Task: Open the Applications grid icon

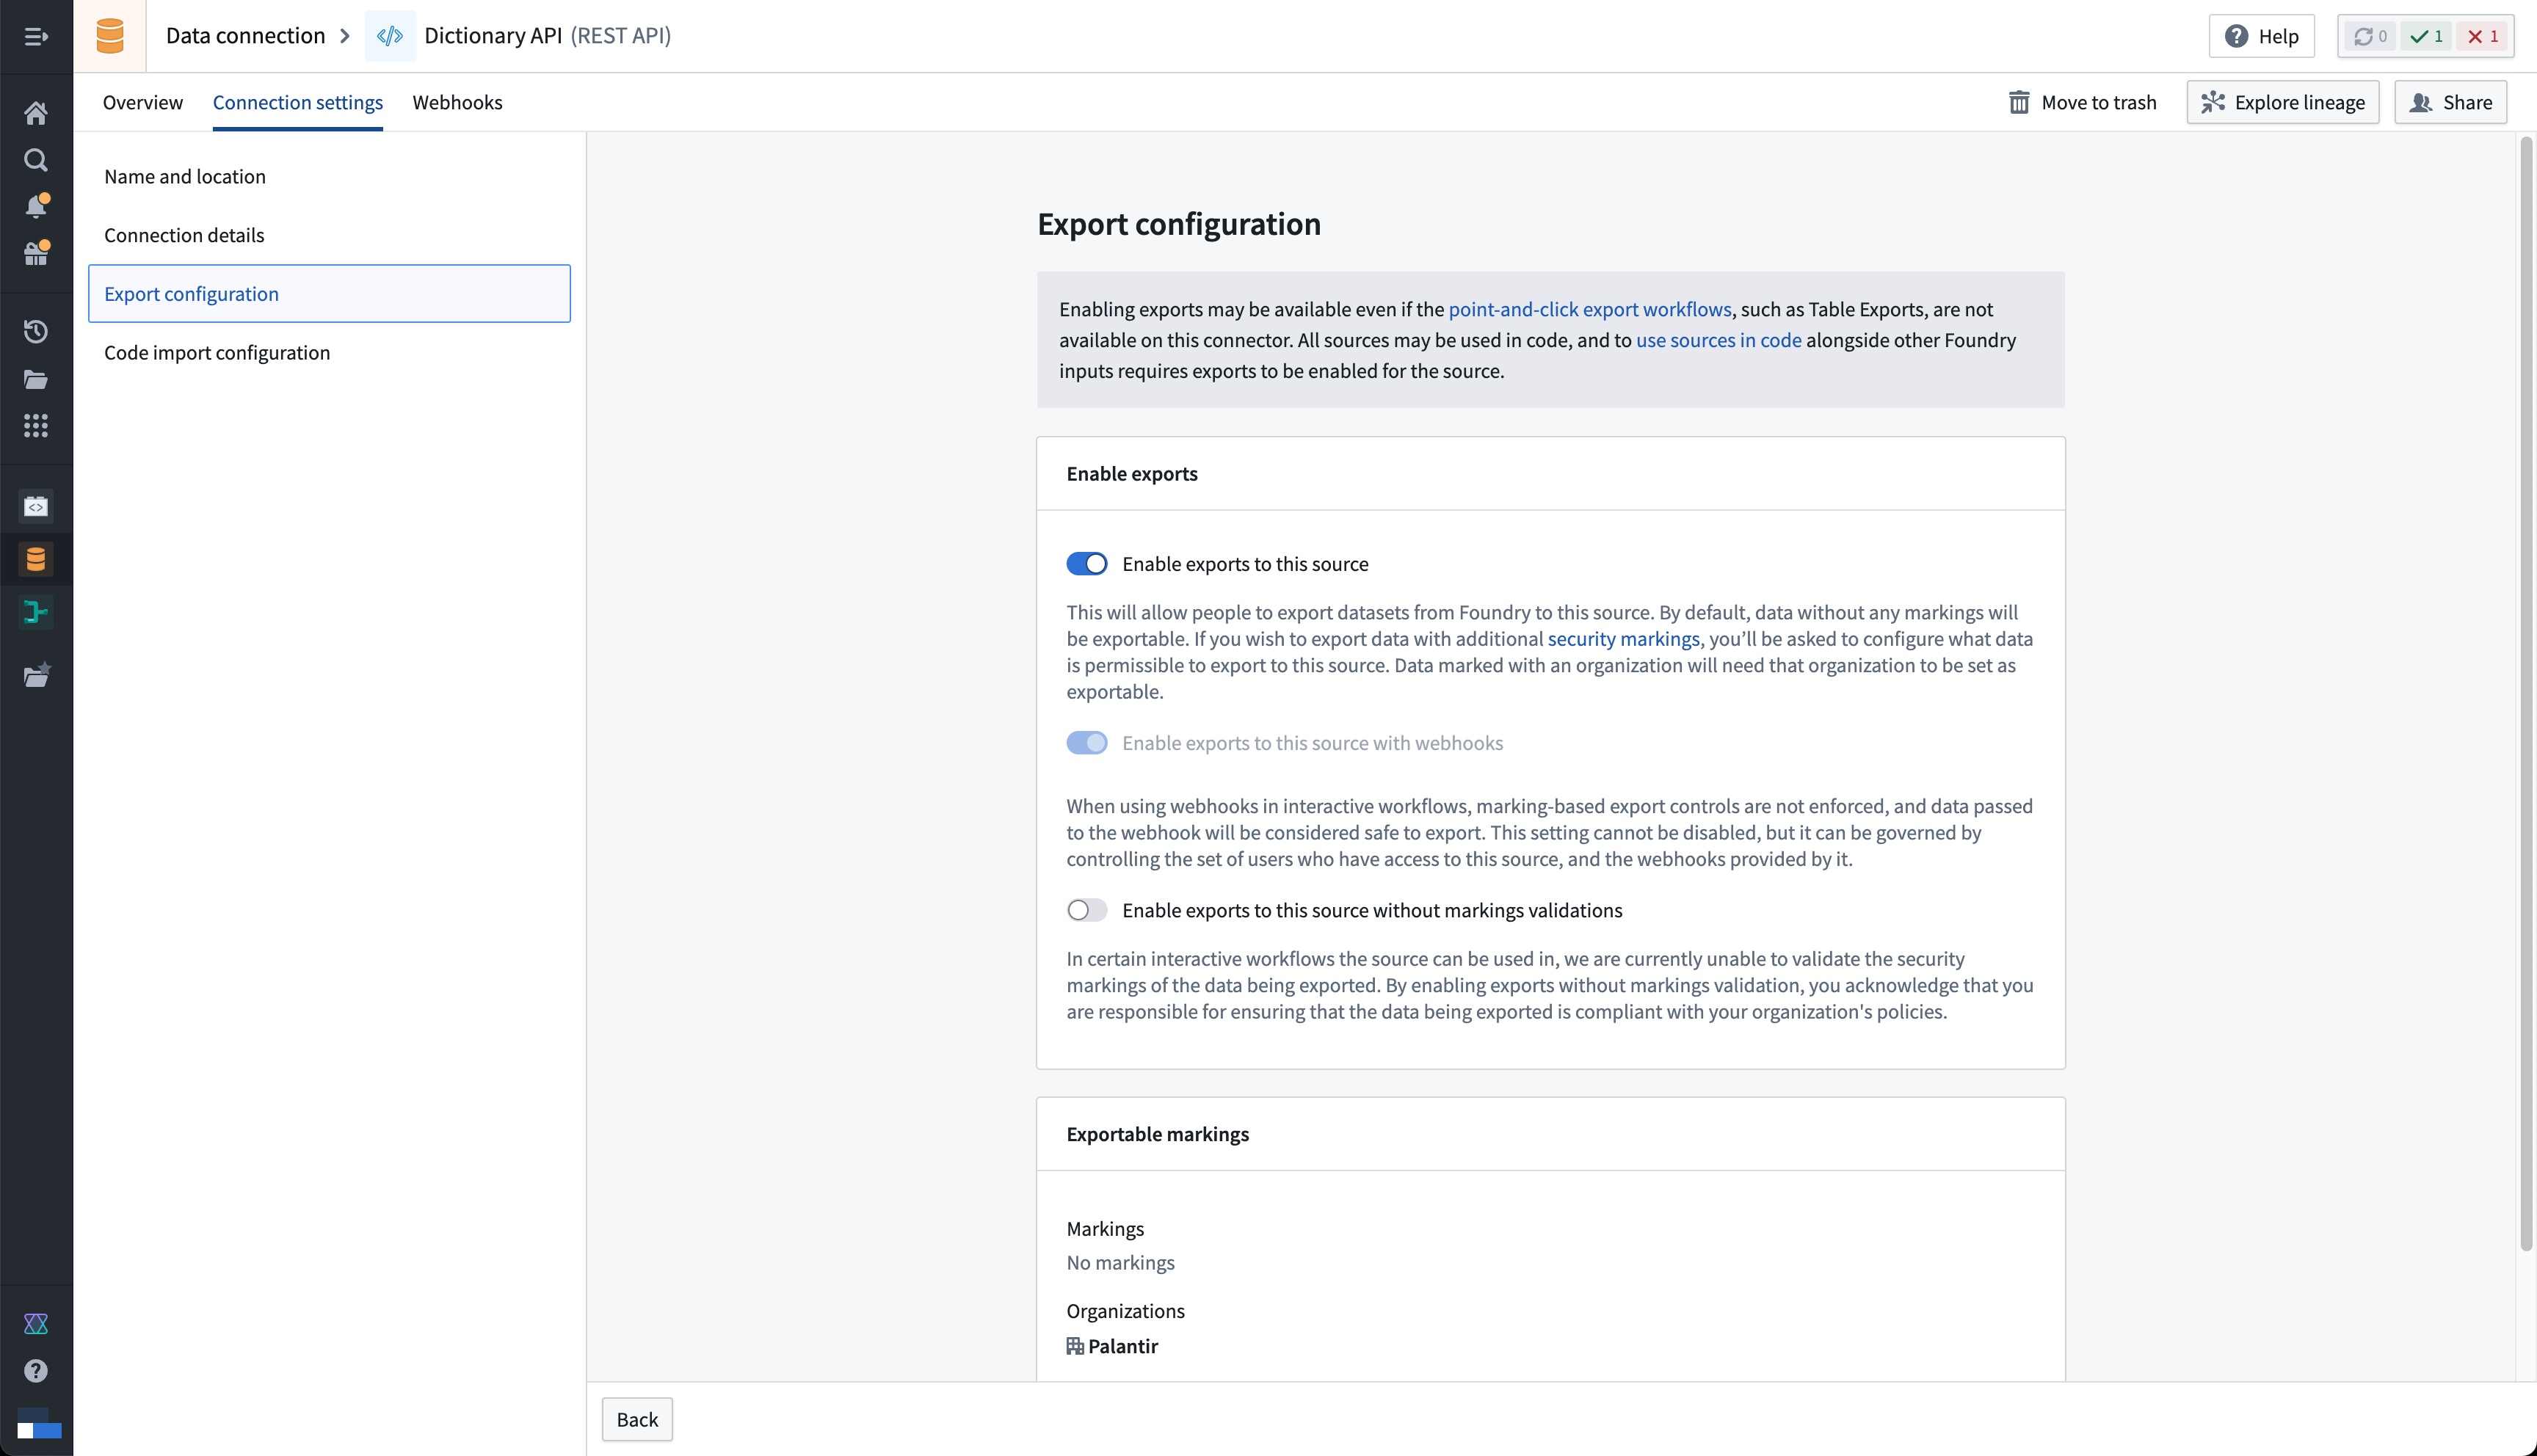Action: [x=36, y=426]
